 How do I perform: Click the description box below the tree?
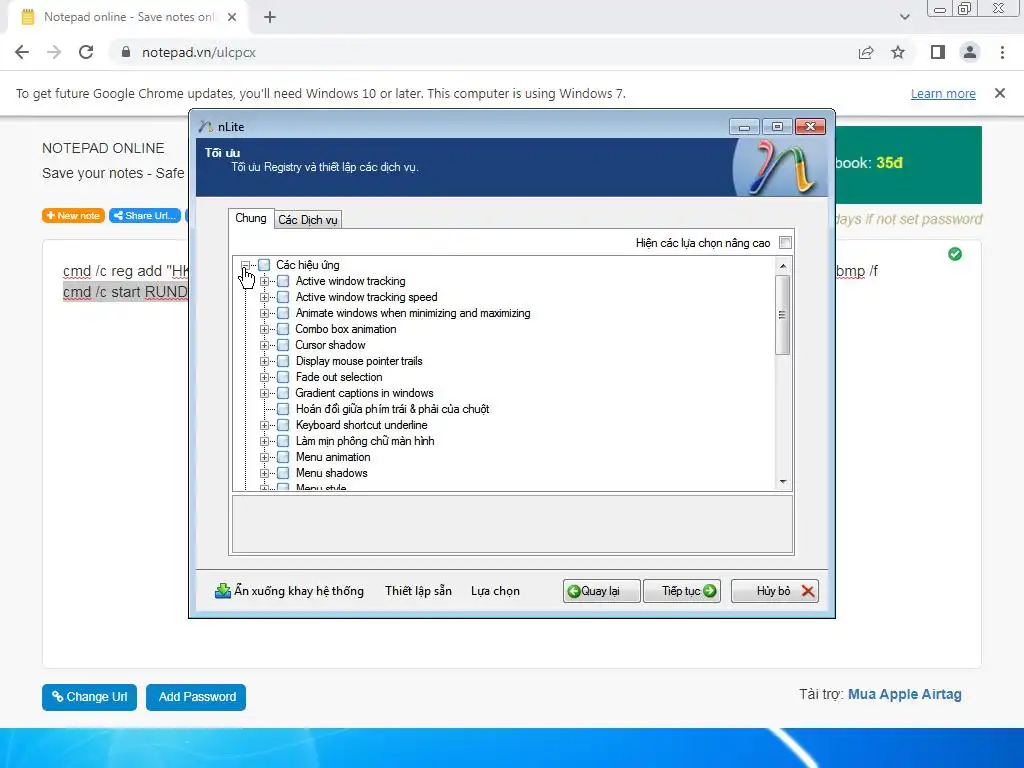513,524
